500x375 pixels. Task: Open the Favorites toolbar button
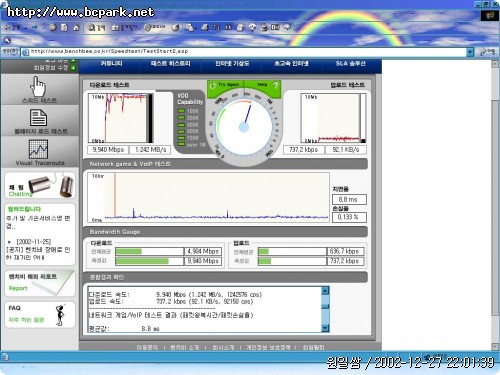(124, 28)
